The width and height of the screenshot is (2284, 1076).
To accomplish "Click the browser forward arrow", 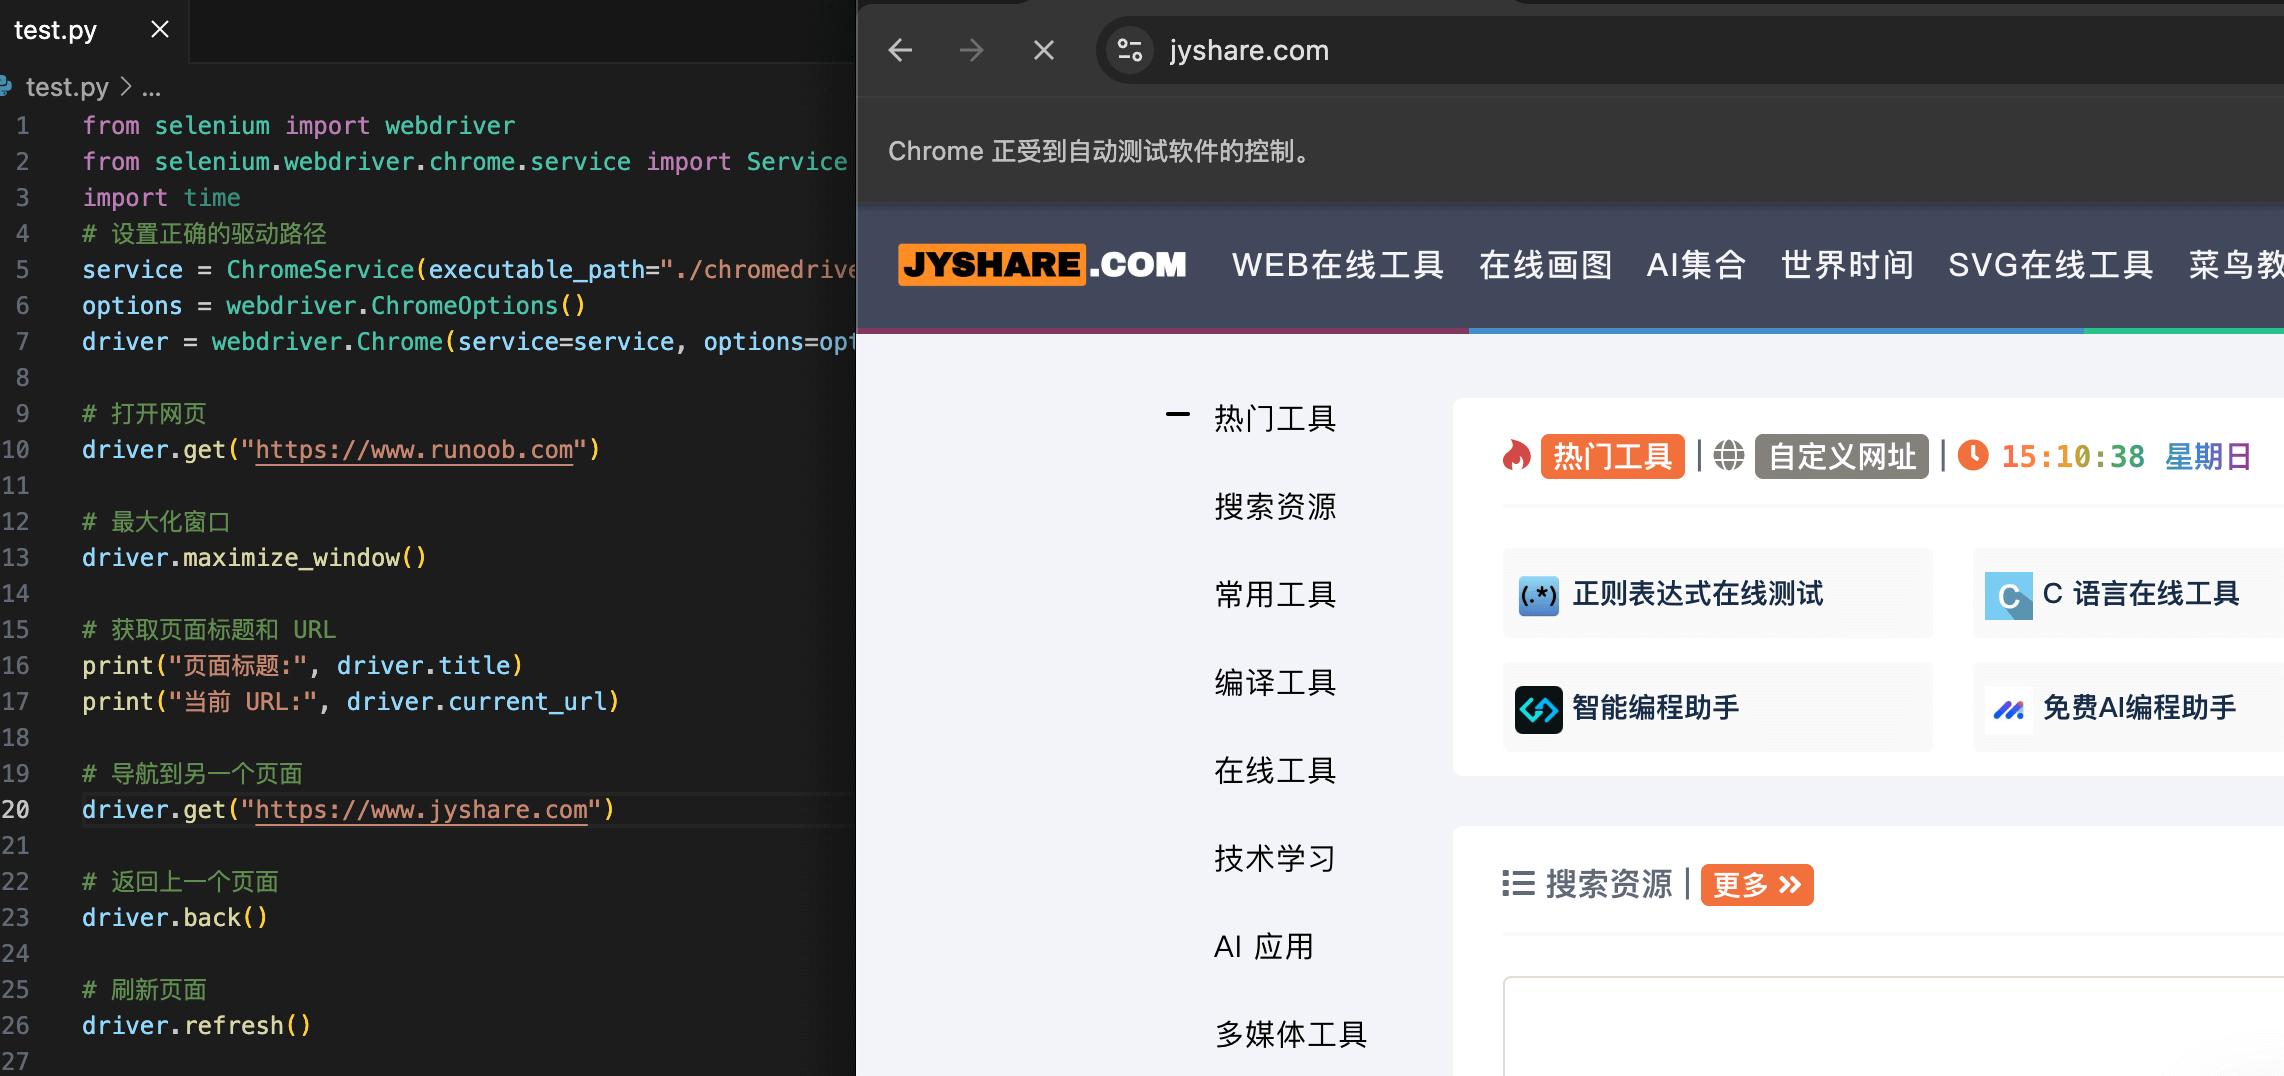I will click(x=971, y=50).
